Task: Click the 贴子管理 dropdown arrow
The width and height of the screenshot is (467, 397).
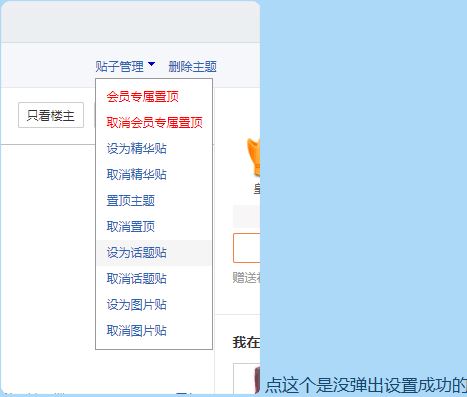Action: coord(151,64)
